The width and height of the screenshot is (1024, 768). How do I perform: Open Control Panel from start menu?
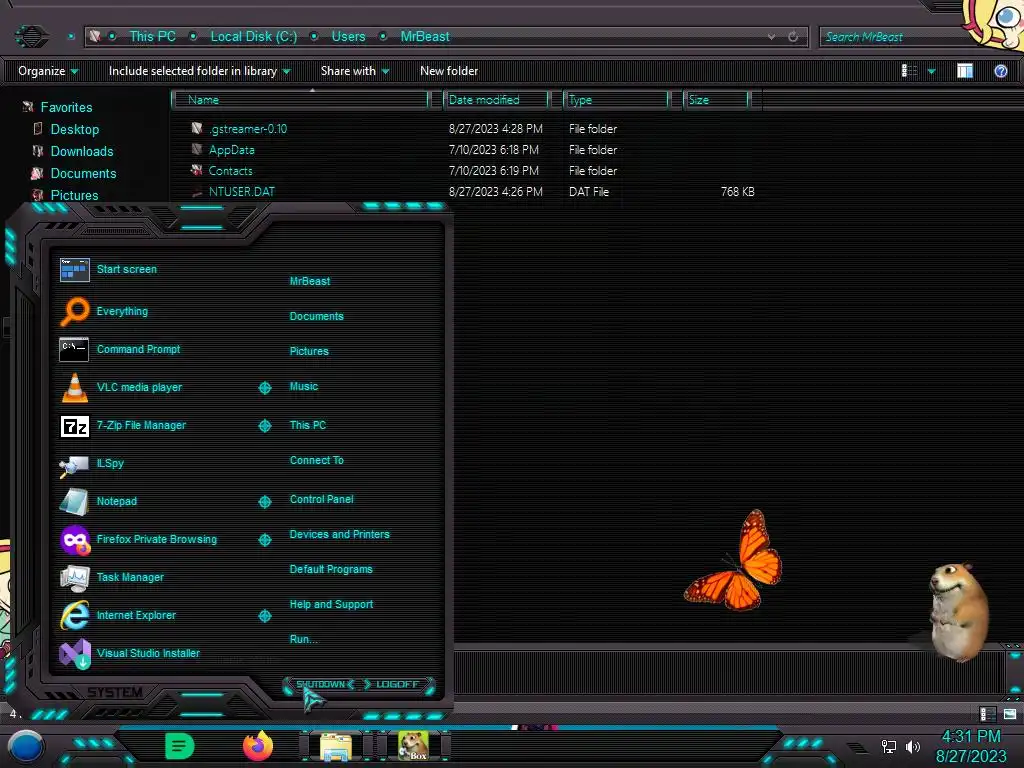pos(321,499)
